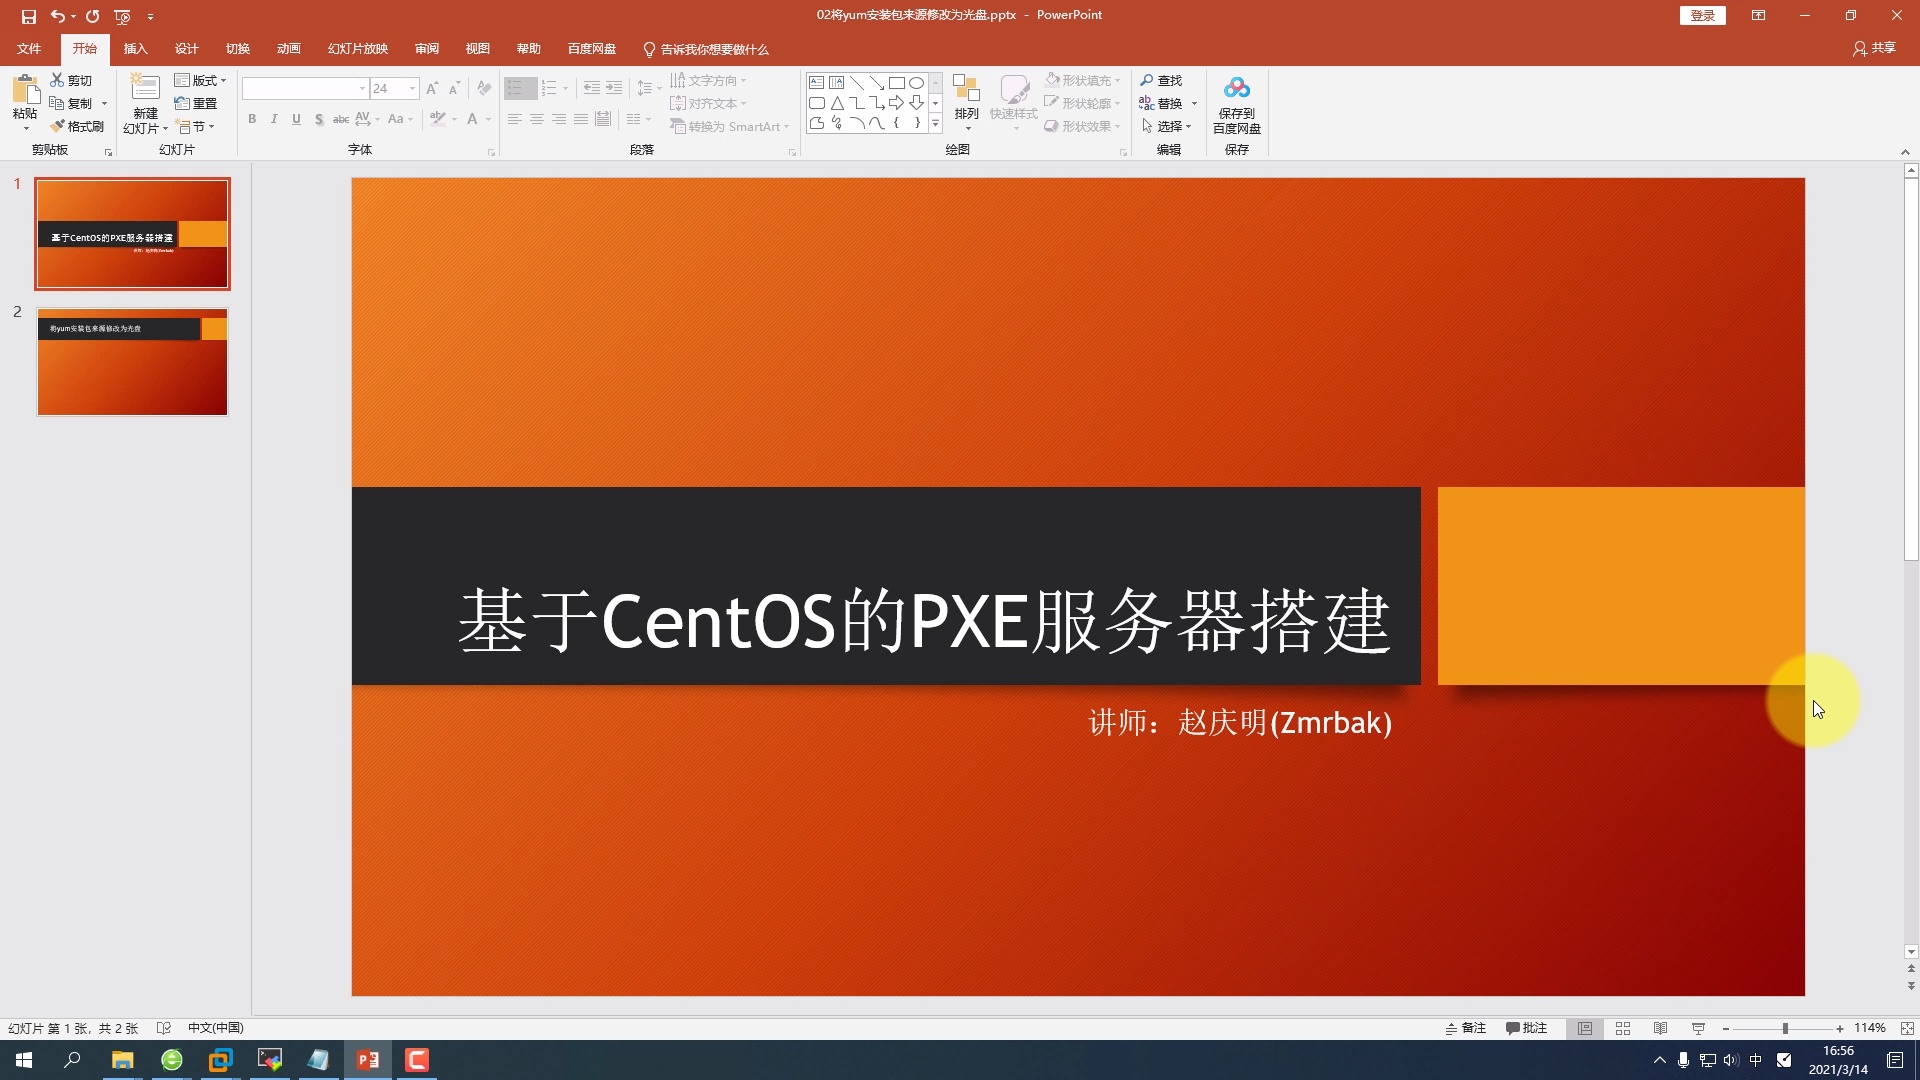Screen dimensions: 1920x1080
Task: Toggle underline formatting
Action: (296, 119)
